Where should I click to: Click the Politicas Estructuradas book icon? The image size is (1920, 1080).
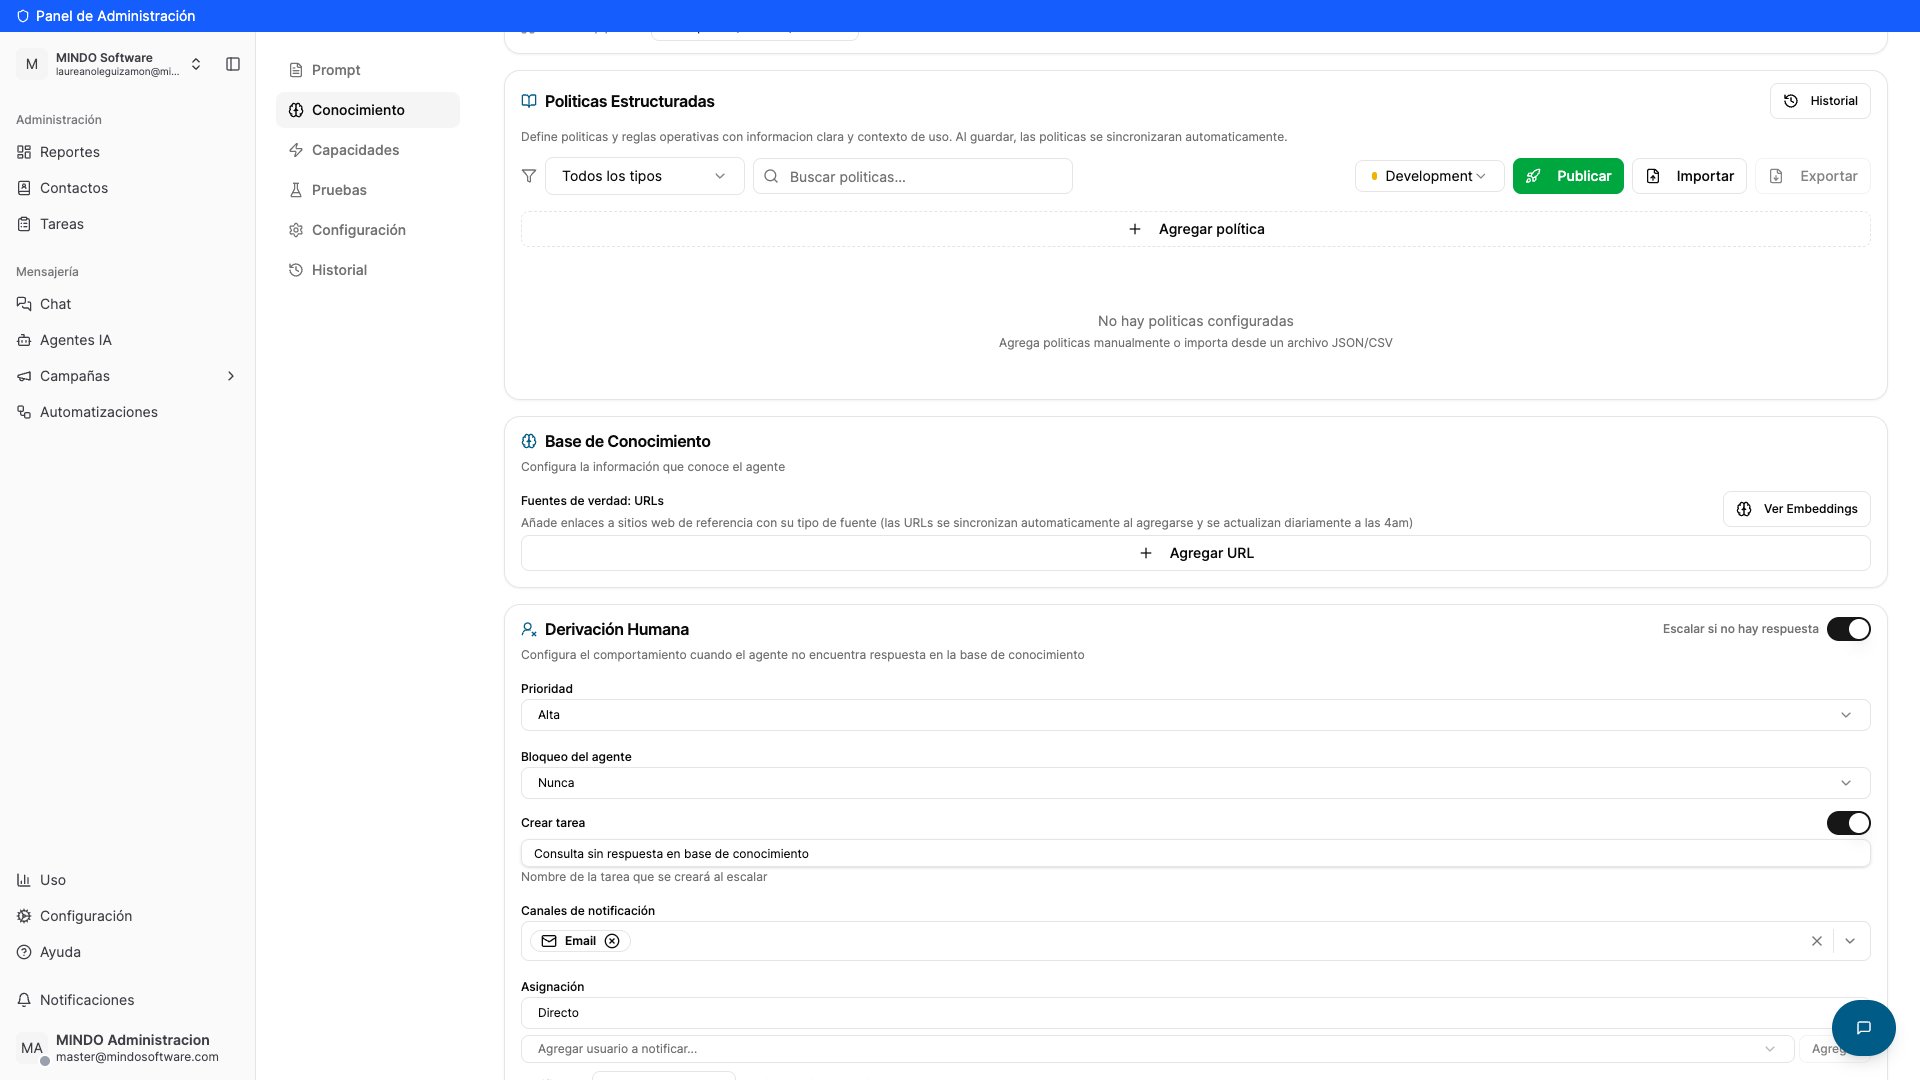(529, 101)
